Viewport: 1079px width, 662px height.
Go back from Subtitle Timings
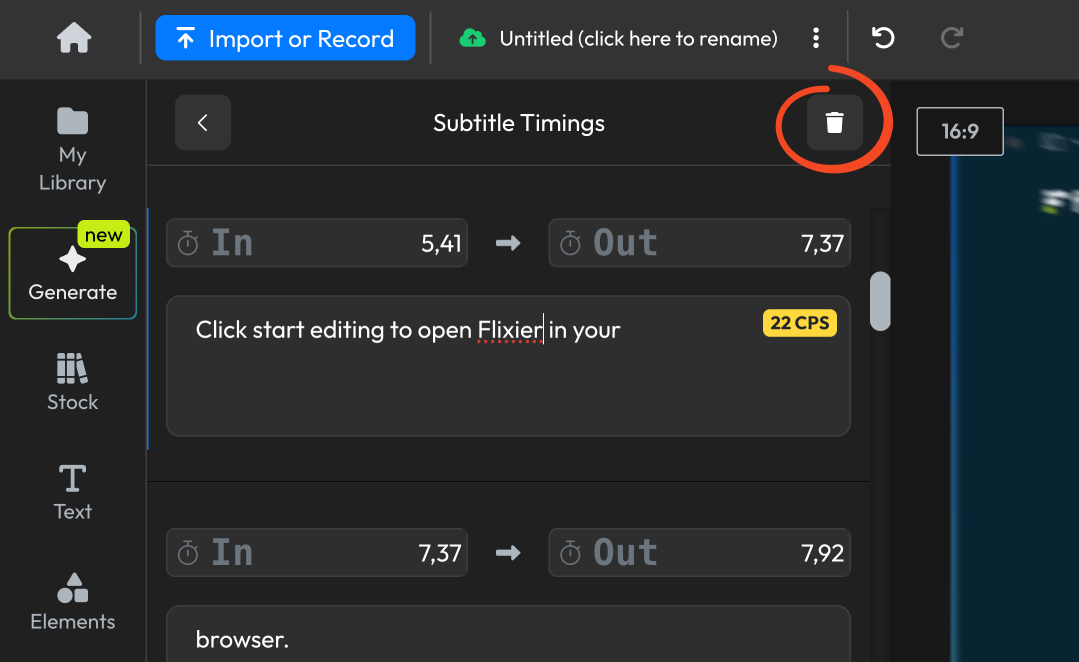click(203, 123)
